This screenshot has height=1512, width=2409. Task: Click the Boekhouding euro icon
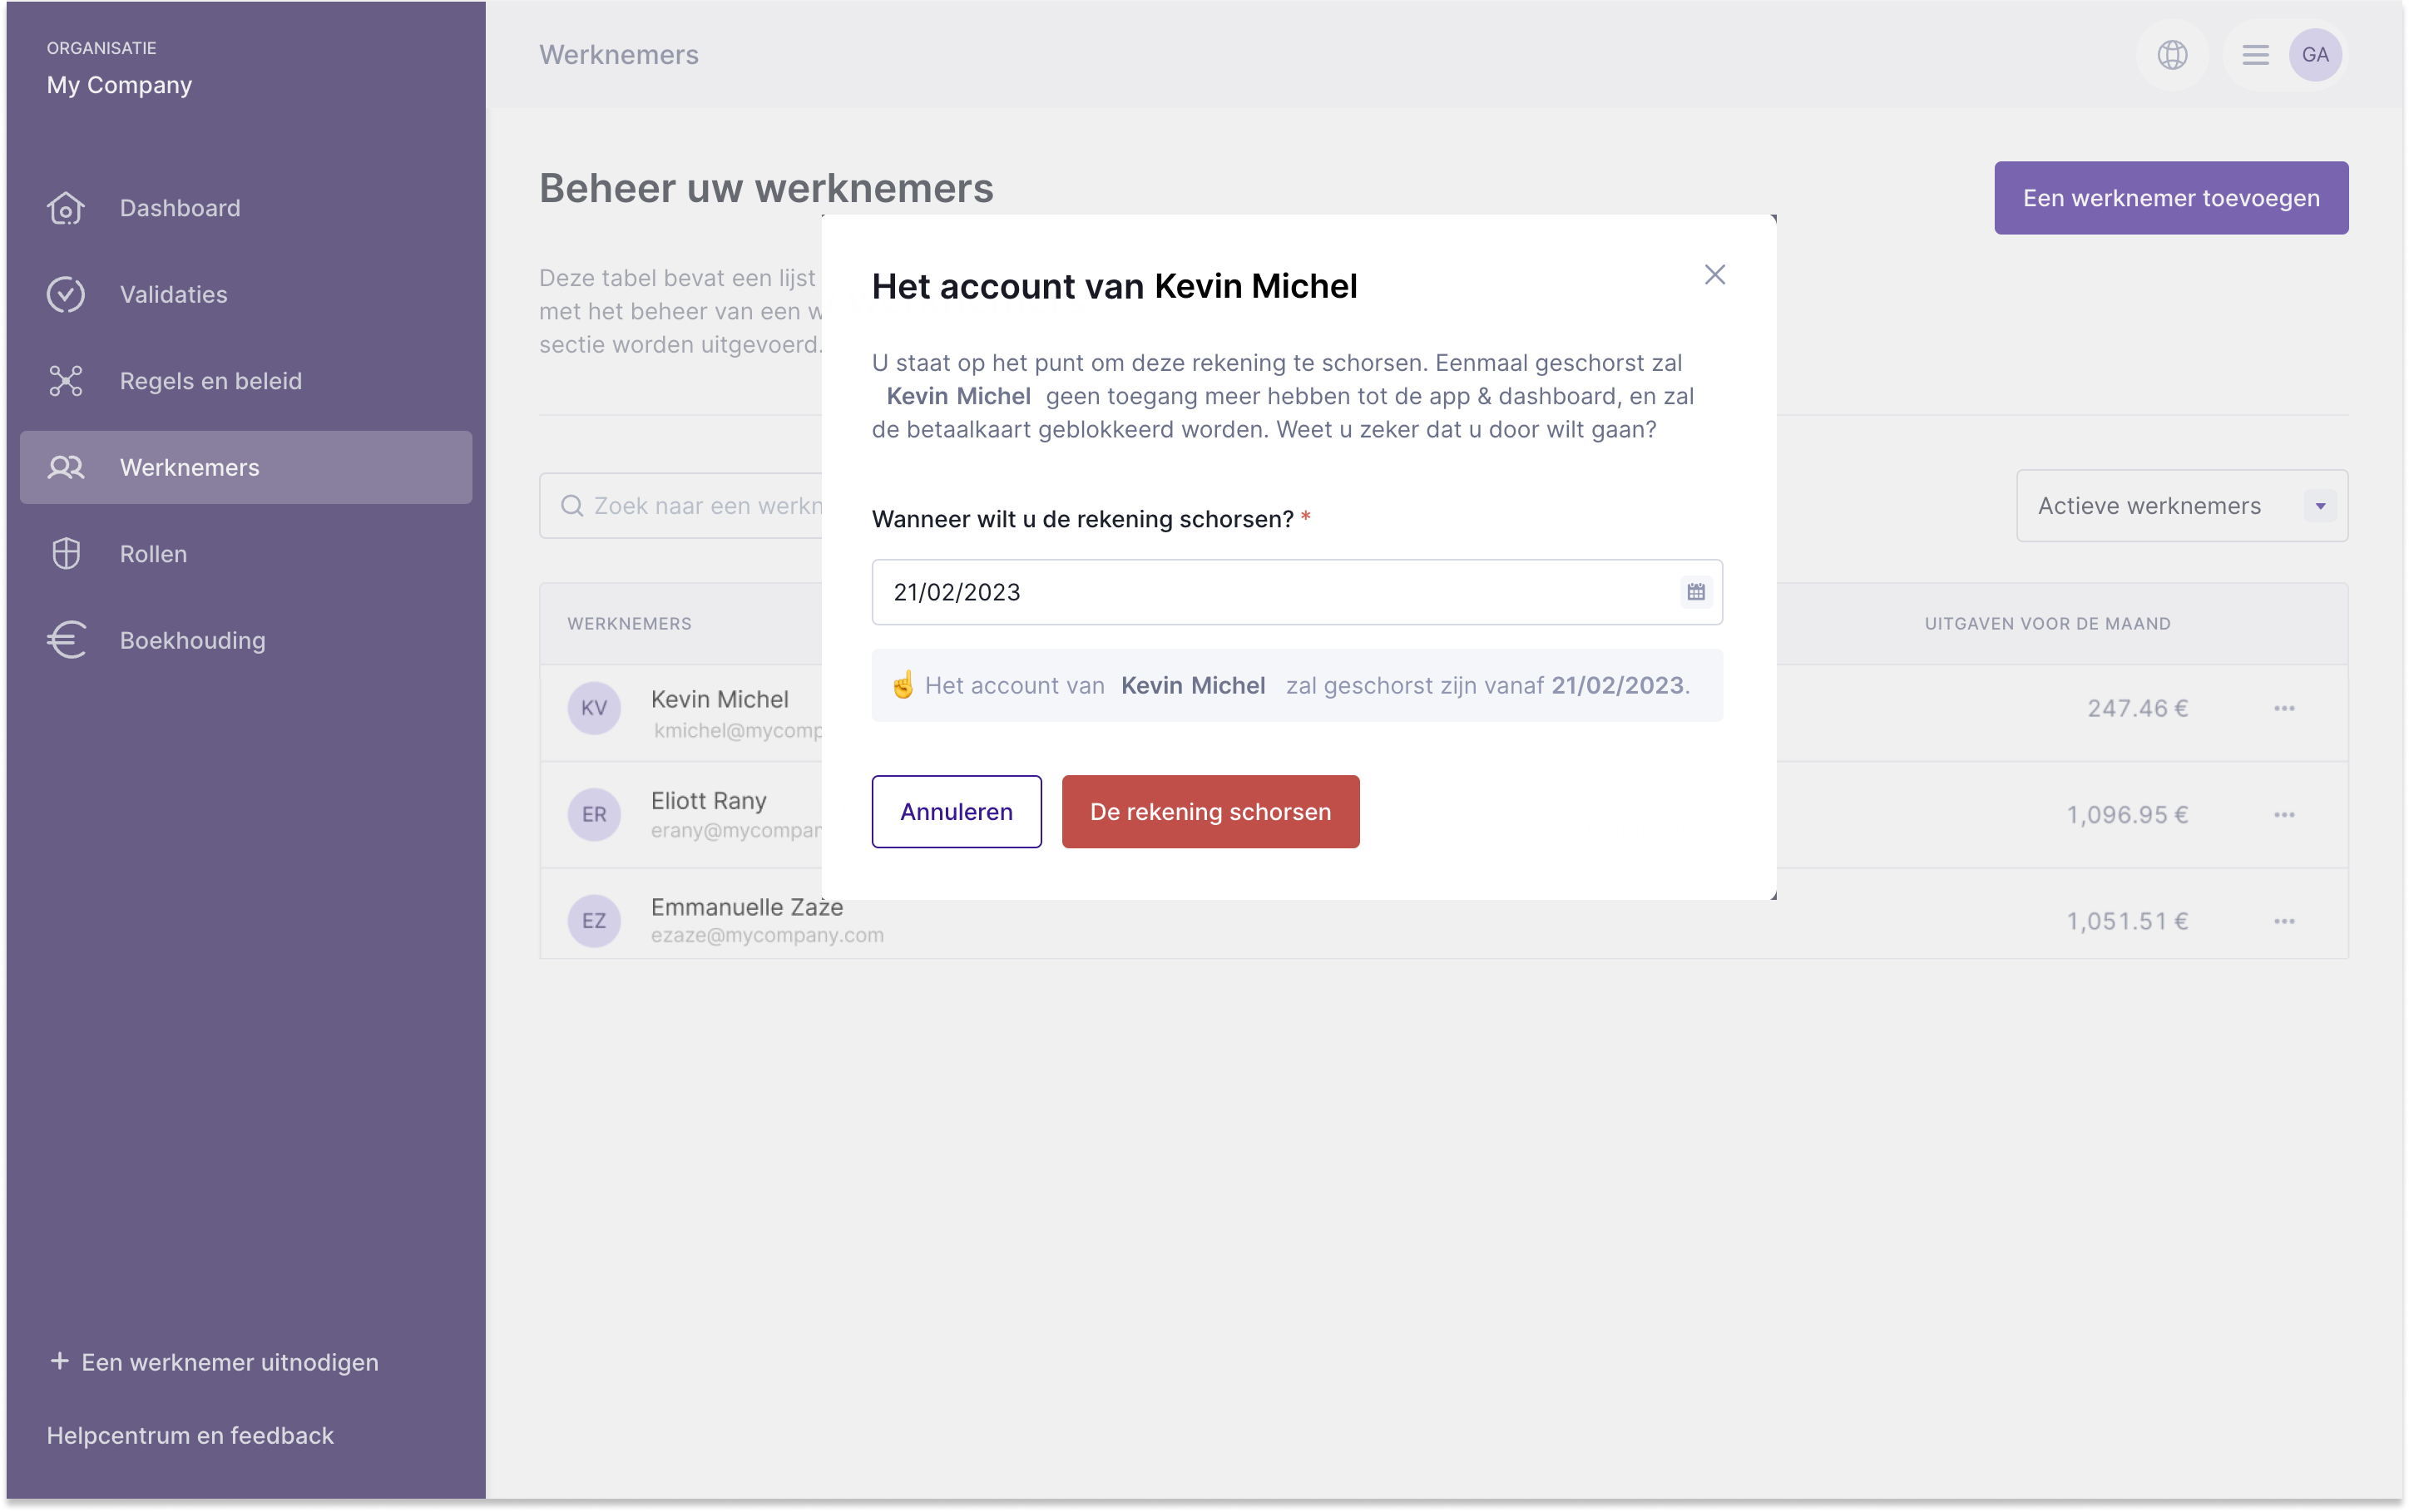tap(66, 640)
